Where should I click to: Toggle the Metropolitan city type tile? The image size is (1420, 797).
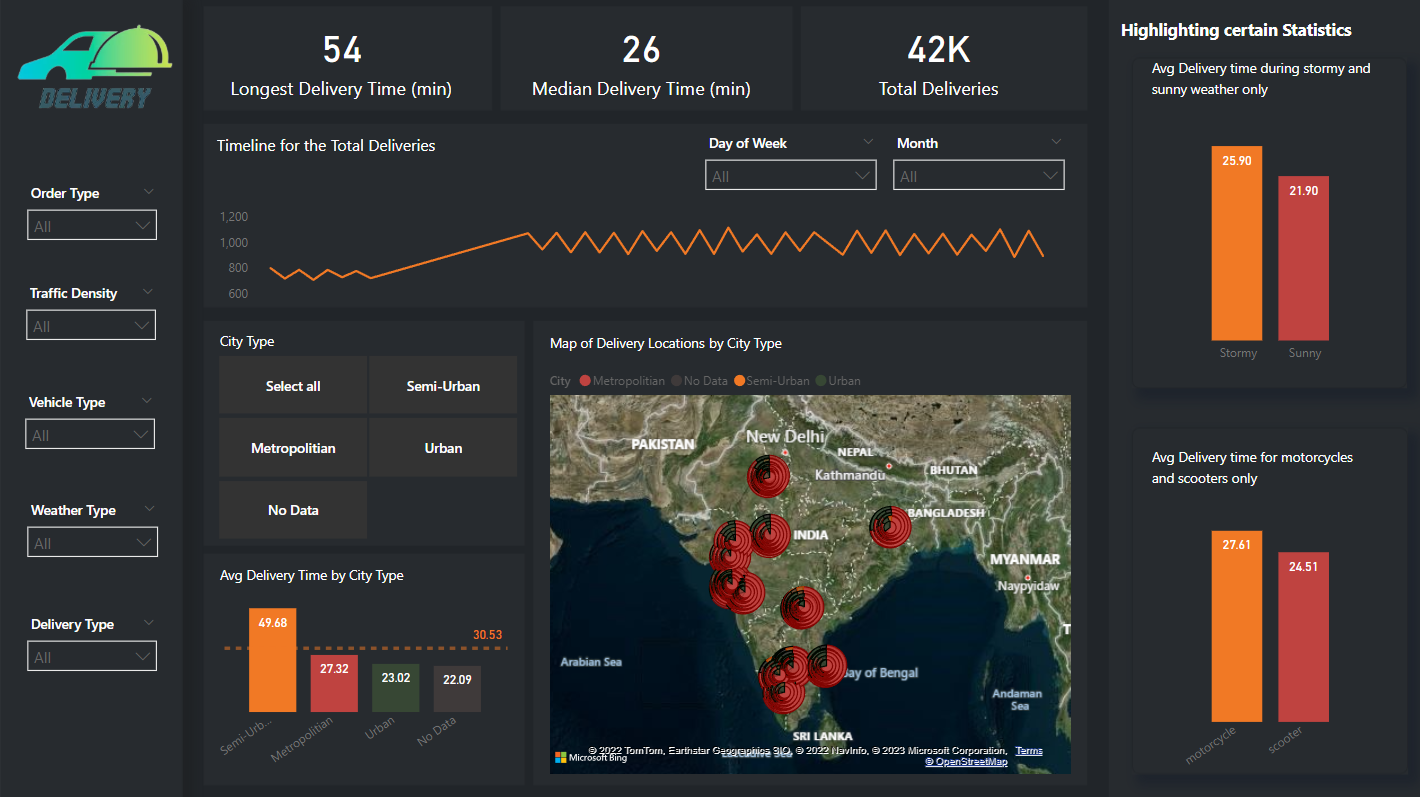click(x=293, y=448)
